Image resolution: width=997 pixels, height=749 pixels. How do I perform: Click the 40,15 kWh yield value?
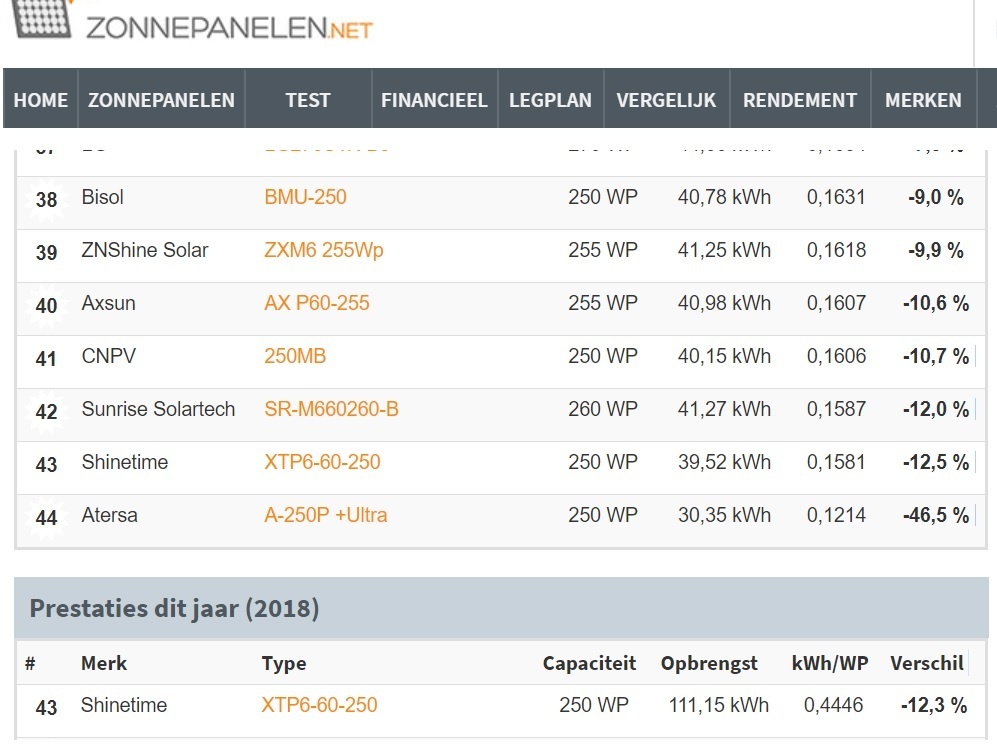[x=724, y=356]
